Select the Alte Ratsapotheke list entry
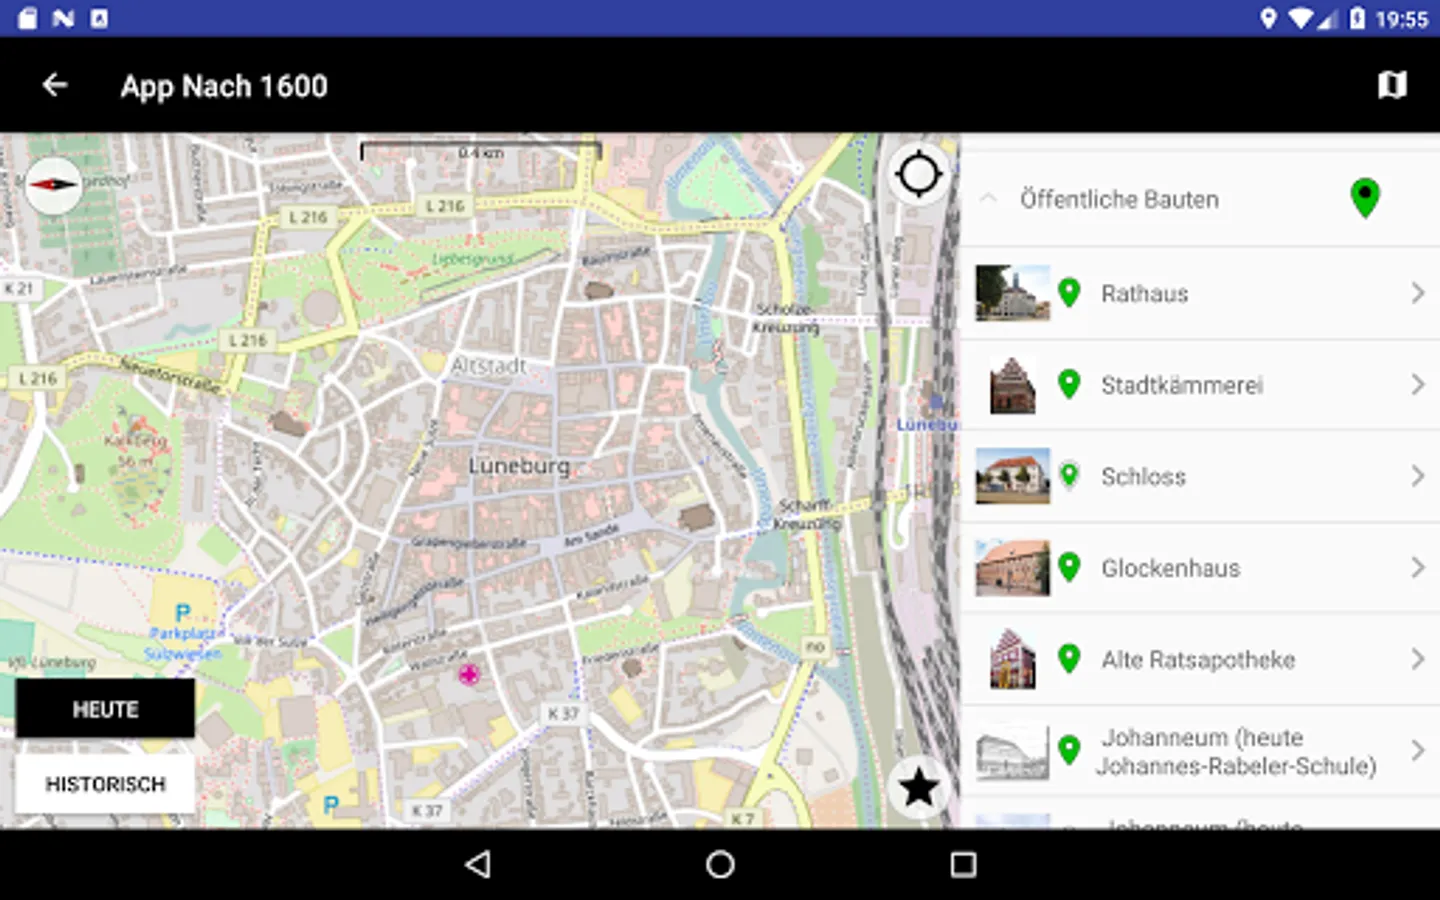 [x=1200, y=659]
